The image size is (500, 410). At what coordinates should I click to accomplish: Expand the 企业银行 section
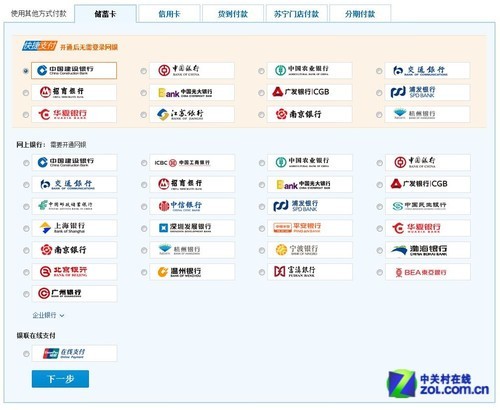48,315
